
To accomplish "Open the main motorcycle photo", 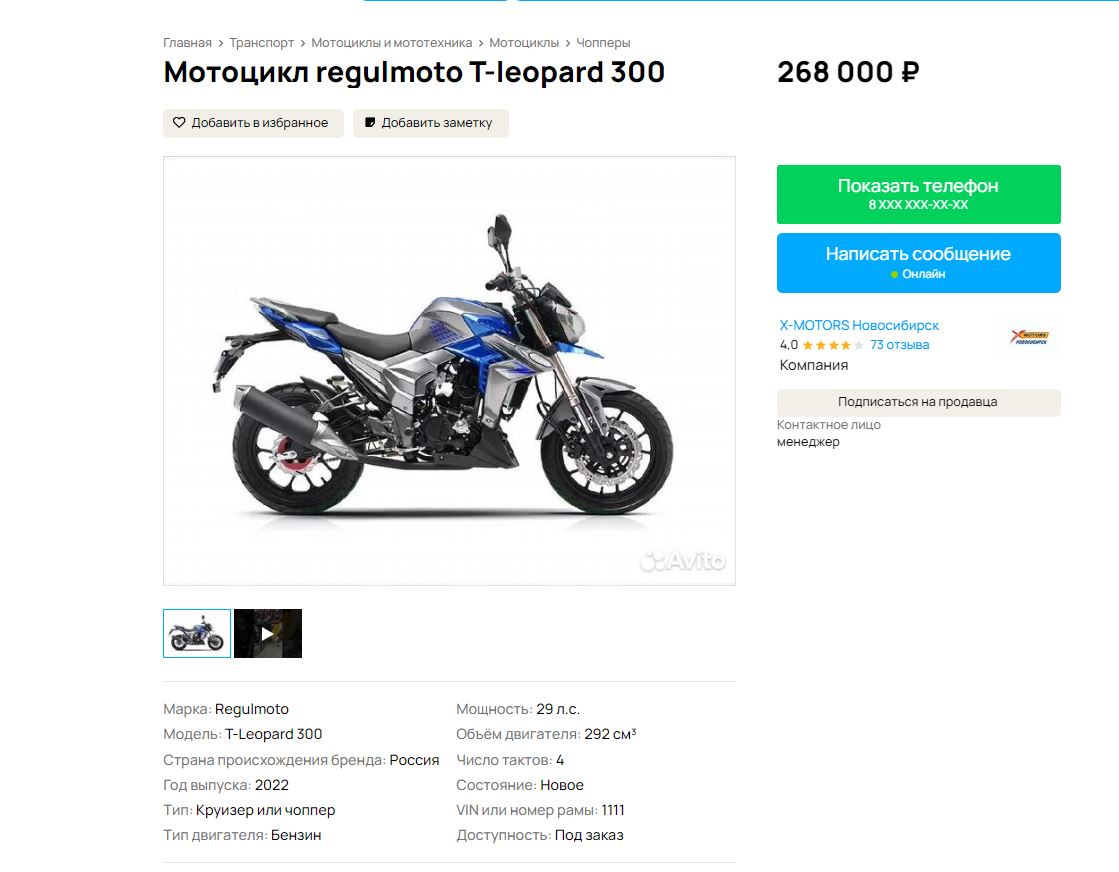I will click(x=450, y=371).
